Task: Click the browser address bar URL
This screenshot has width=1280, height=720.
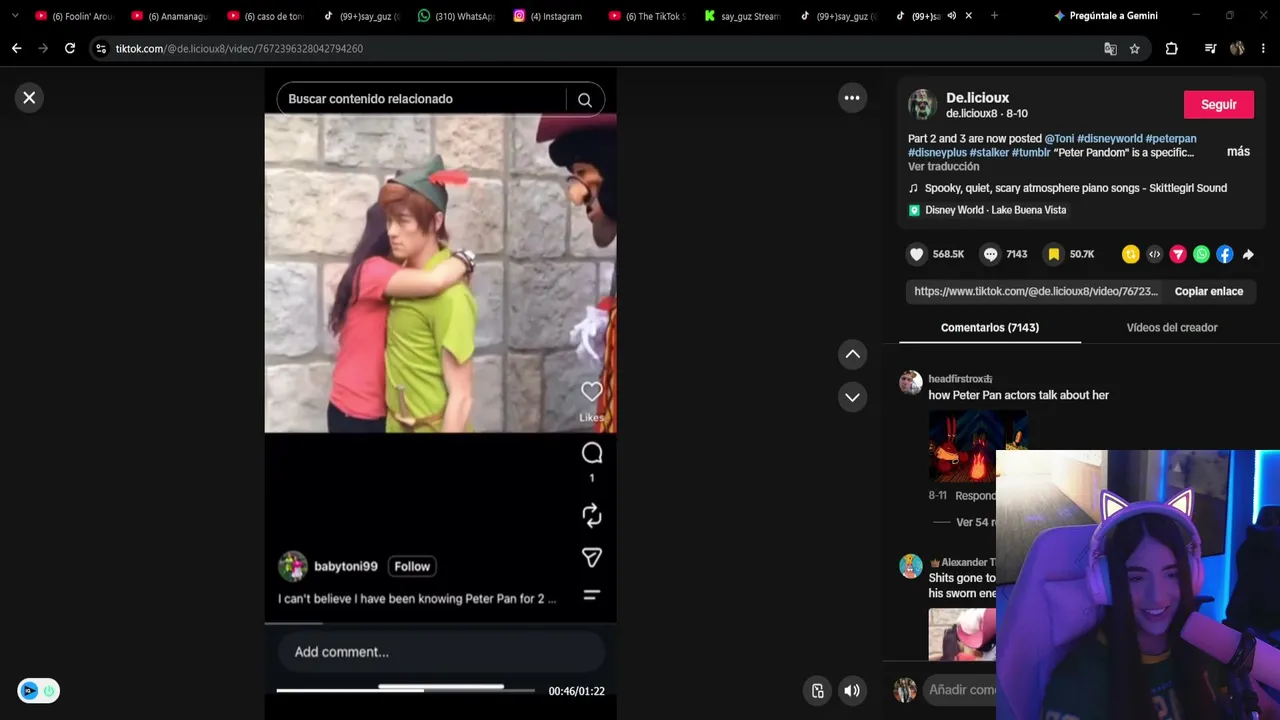Action: click(x=239, y=48)
